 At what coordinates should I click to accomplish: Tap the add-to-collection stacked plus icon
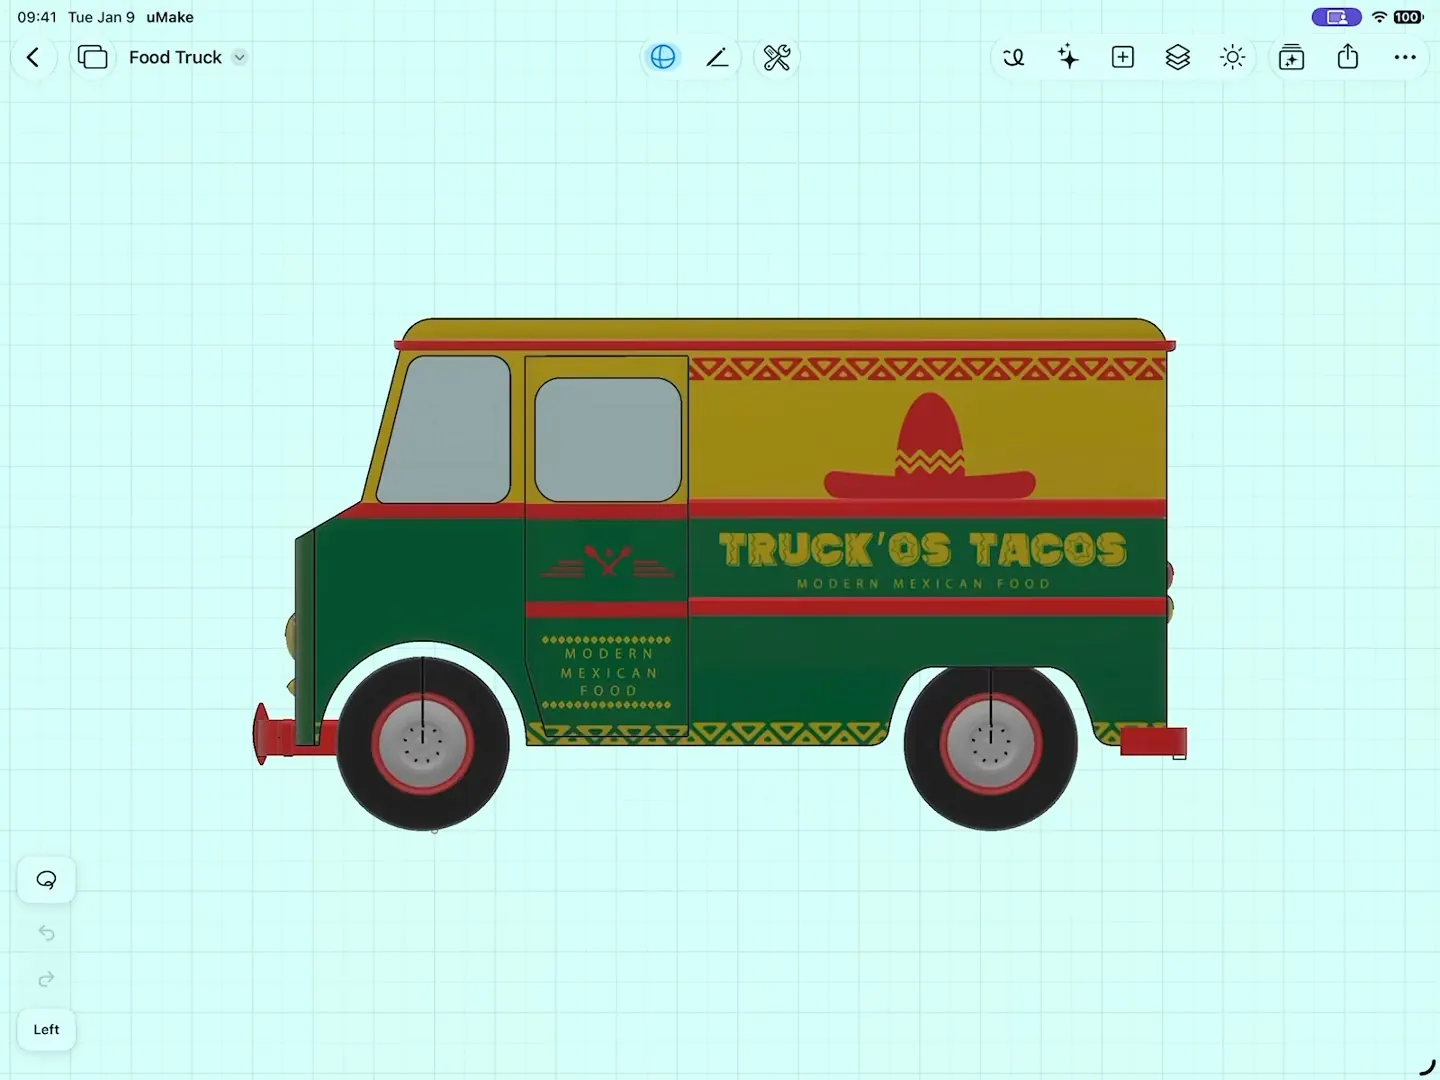[x=1292, y=58]
